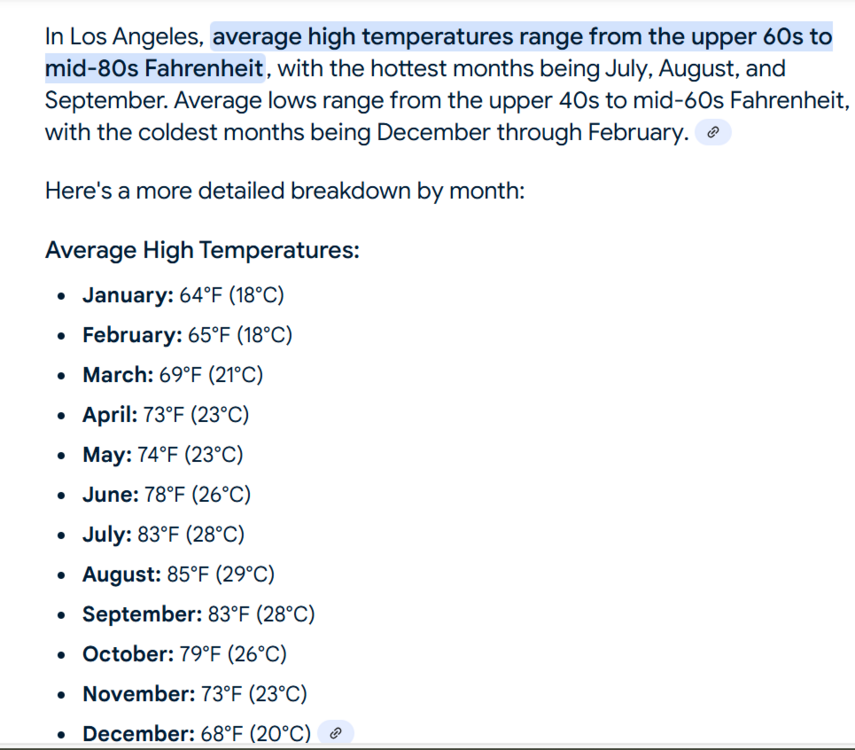Click the "Here's a more detailed breakdown" sentence

point(284,191)
